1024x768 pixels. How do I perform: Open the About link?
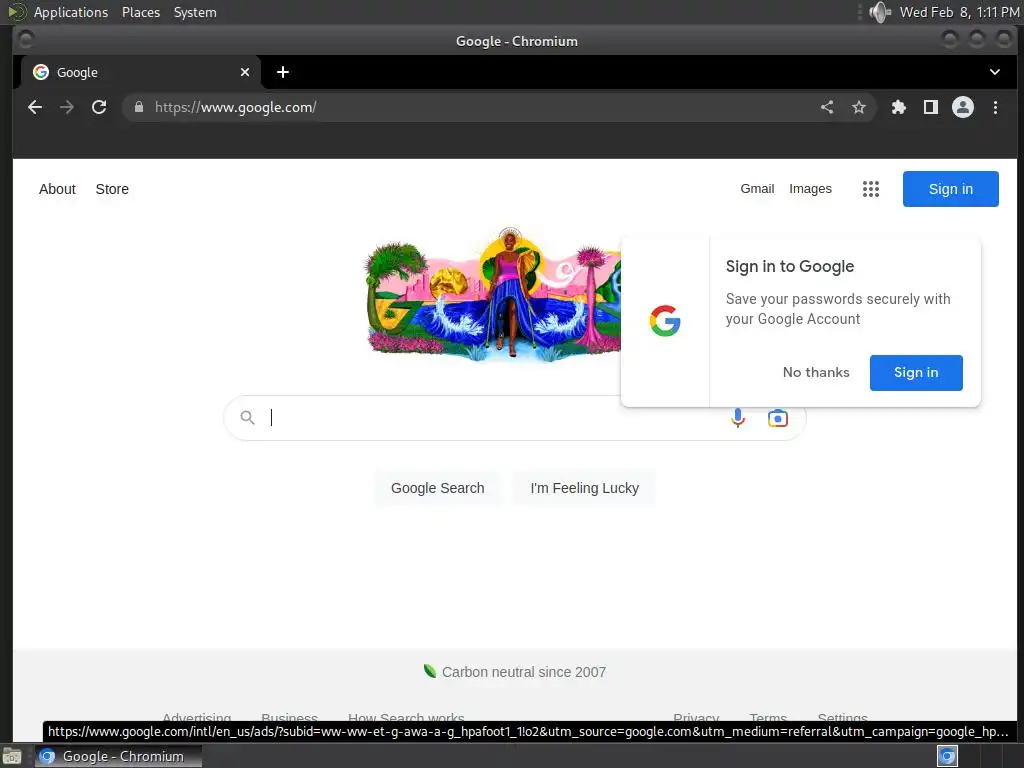(57, 189)
